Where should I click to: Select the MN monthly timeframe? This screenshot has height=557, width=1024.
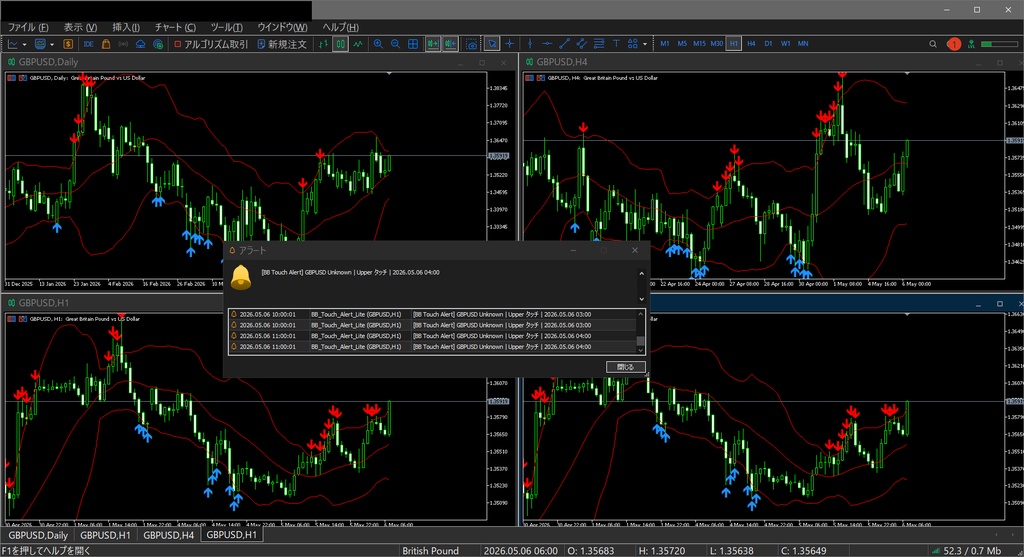pyautogui.click(x=803, y=44)
